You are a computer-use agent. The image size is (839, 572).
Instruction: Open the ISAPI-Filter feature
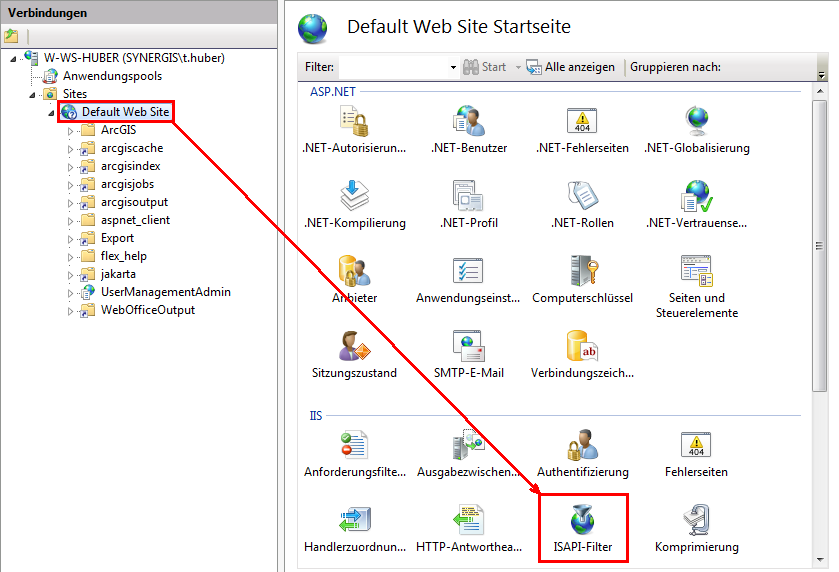point(583,528)
